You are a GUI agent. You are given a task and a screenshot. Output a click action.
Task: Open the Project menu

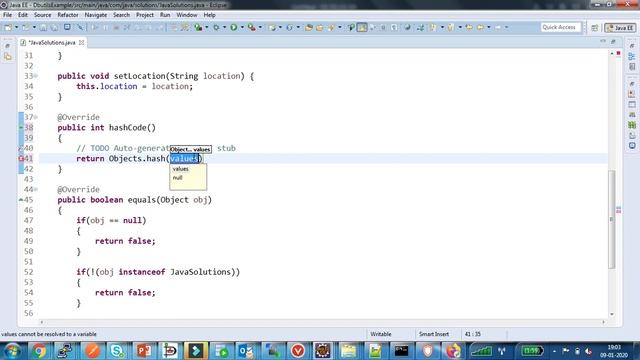pyautogui.click(x=145, y=15)
